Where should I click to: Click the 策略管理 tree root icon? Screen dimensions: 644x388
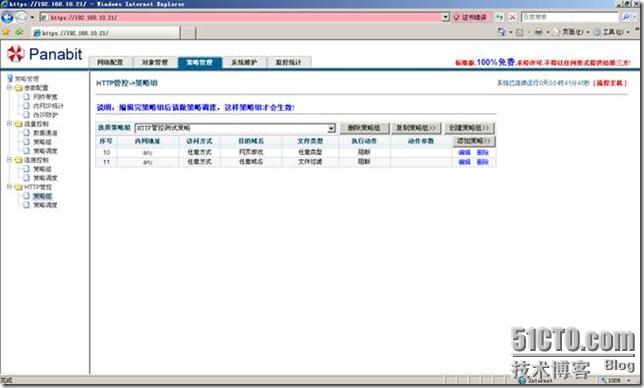(x=10, y=78)
